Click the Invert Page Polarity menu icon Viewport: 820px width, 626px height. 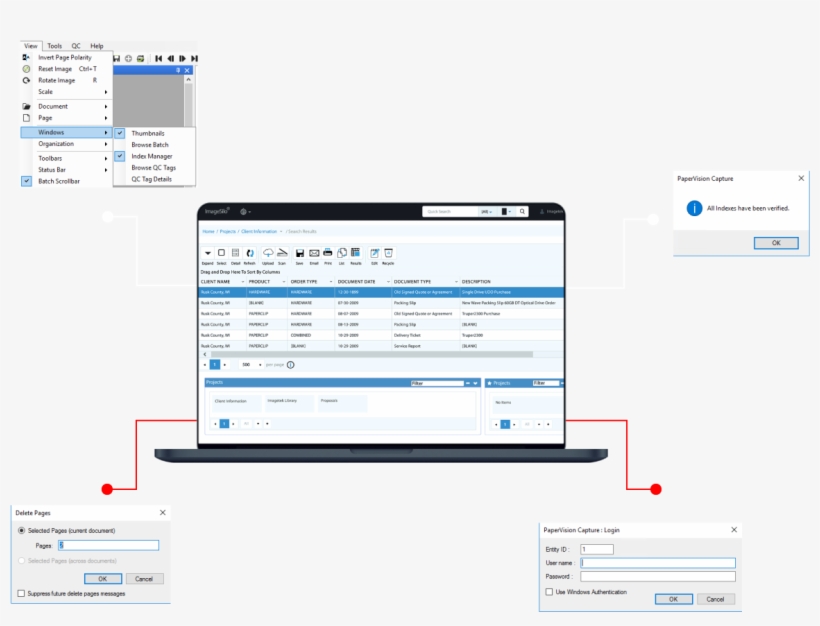point(26,58)
